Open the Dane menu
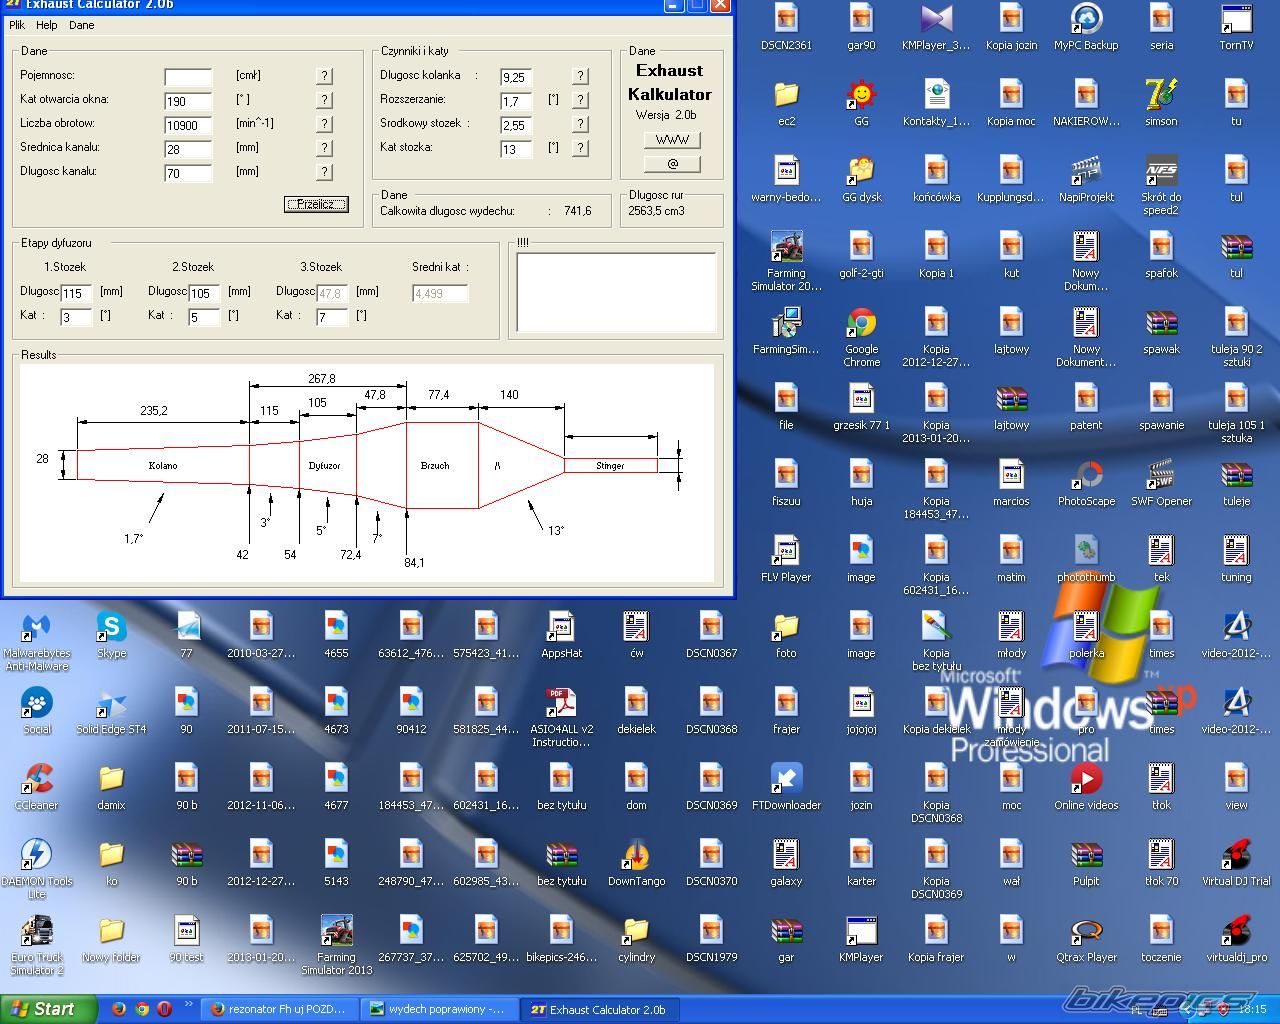Viewport: 1280px width, 1024px height. point(82,25)
